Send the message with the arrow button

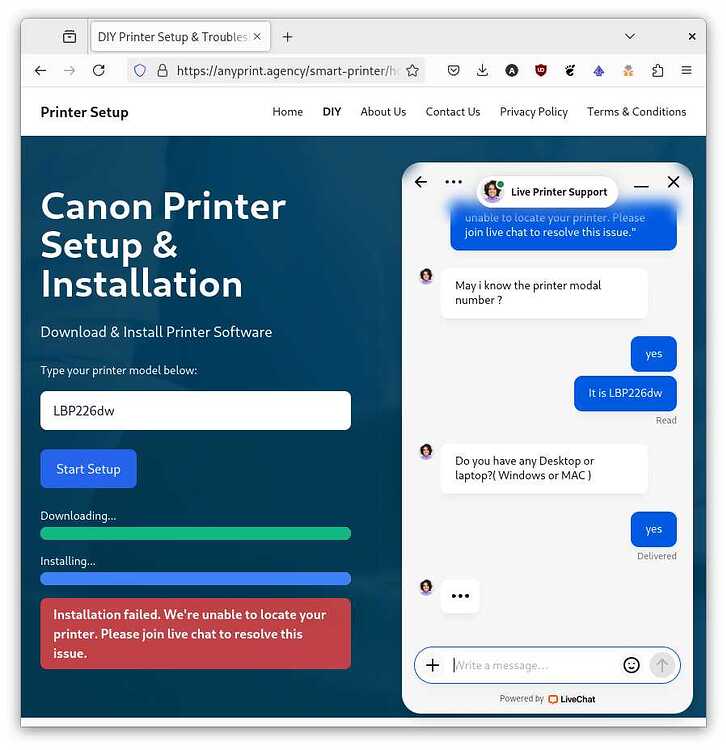[x=662, y=665]
